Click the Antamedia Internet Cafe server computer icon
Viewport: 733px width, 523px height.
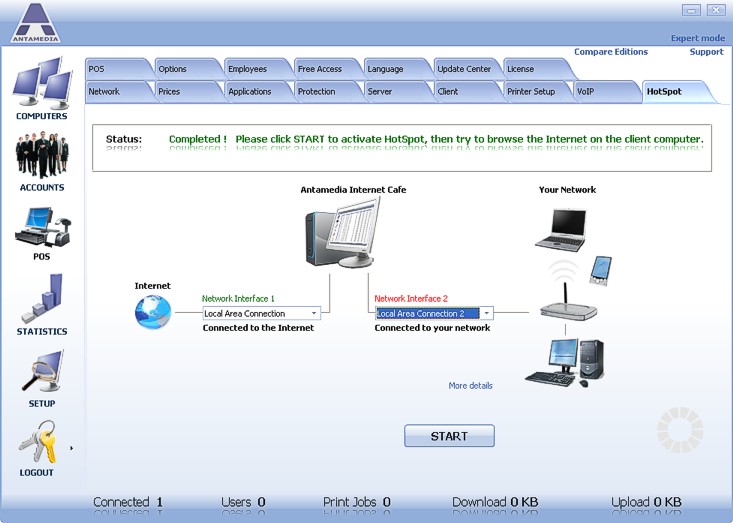point(342,232)
